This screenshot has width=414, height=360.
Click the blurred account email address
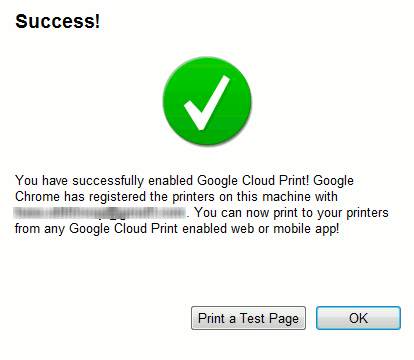coord(100,213)
